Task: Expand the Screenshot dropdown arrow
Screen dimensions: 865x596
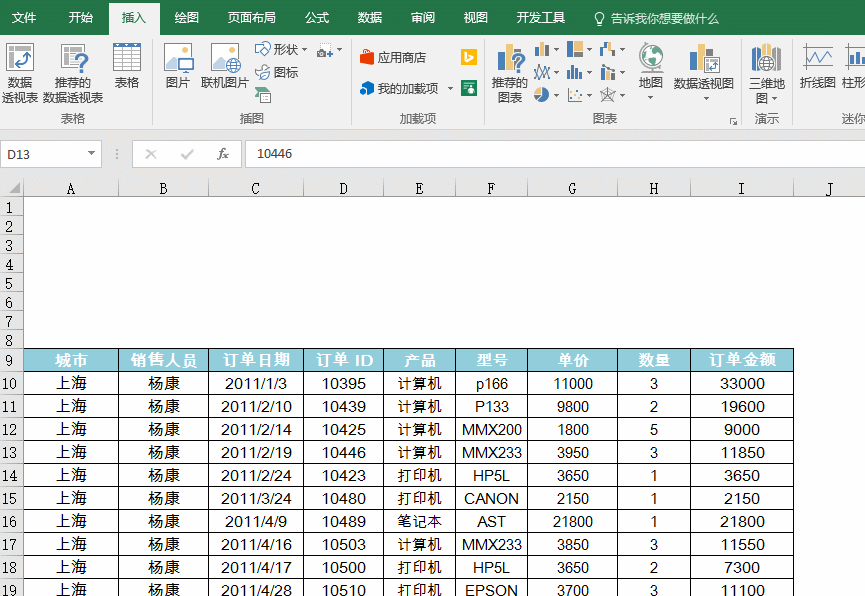Action: [339, 50]
